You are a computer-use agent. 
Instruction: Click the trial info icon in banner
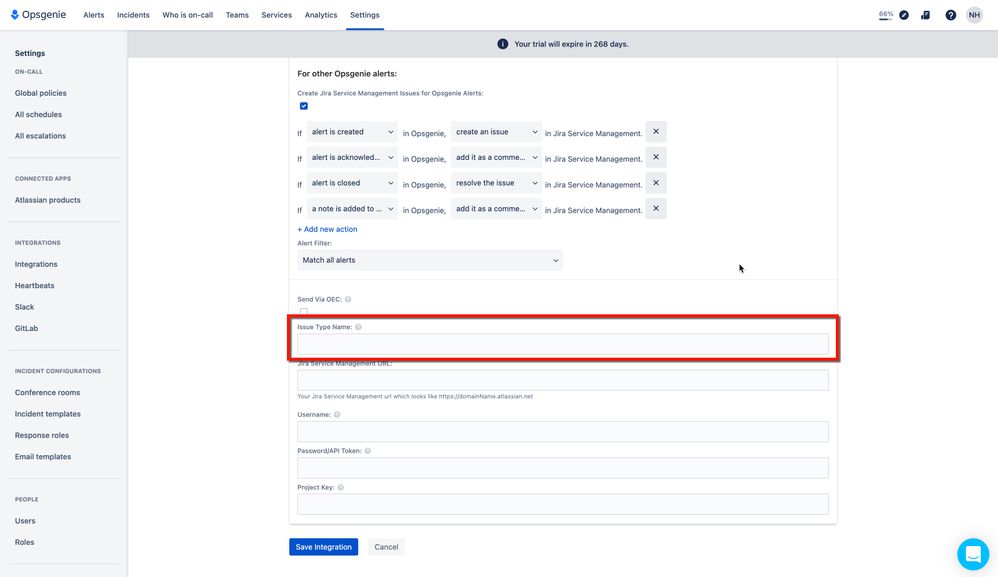click(x=503, y=44)
